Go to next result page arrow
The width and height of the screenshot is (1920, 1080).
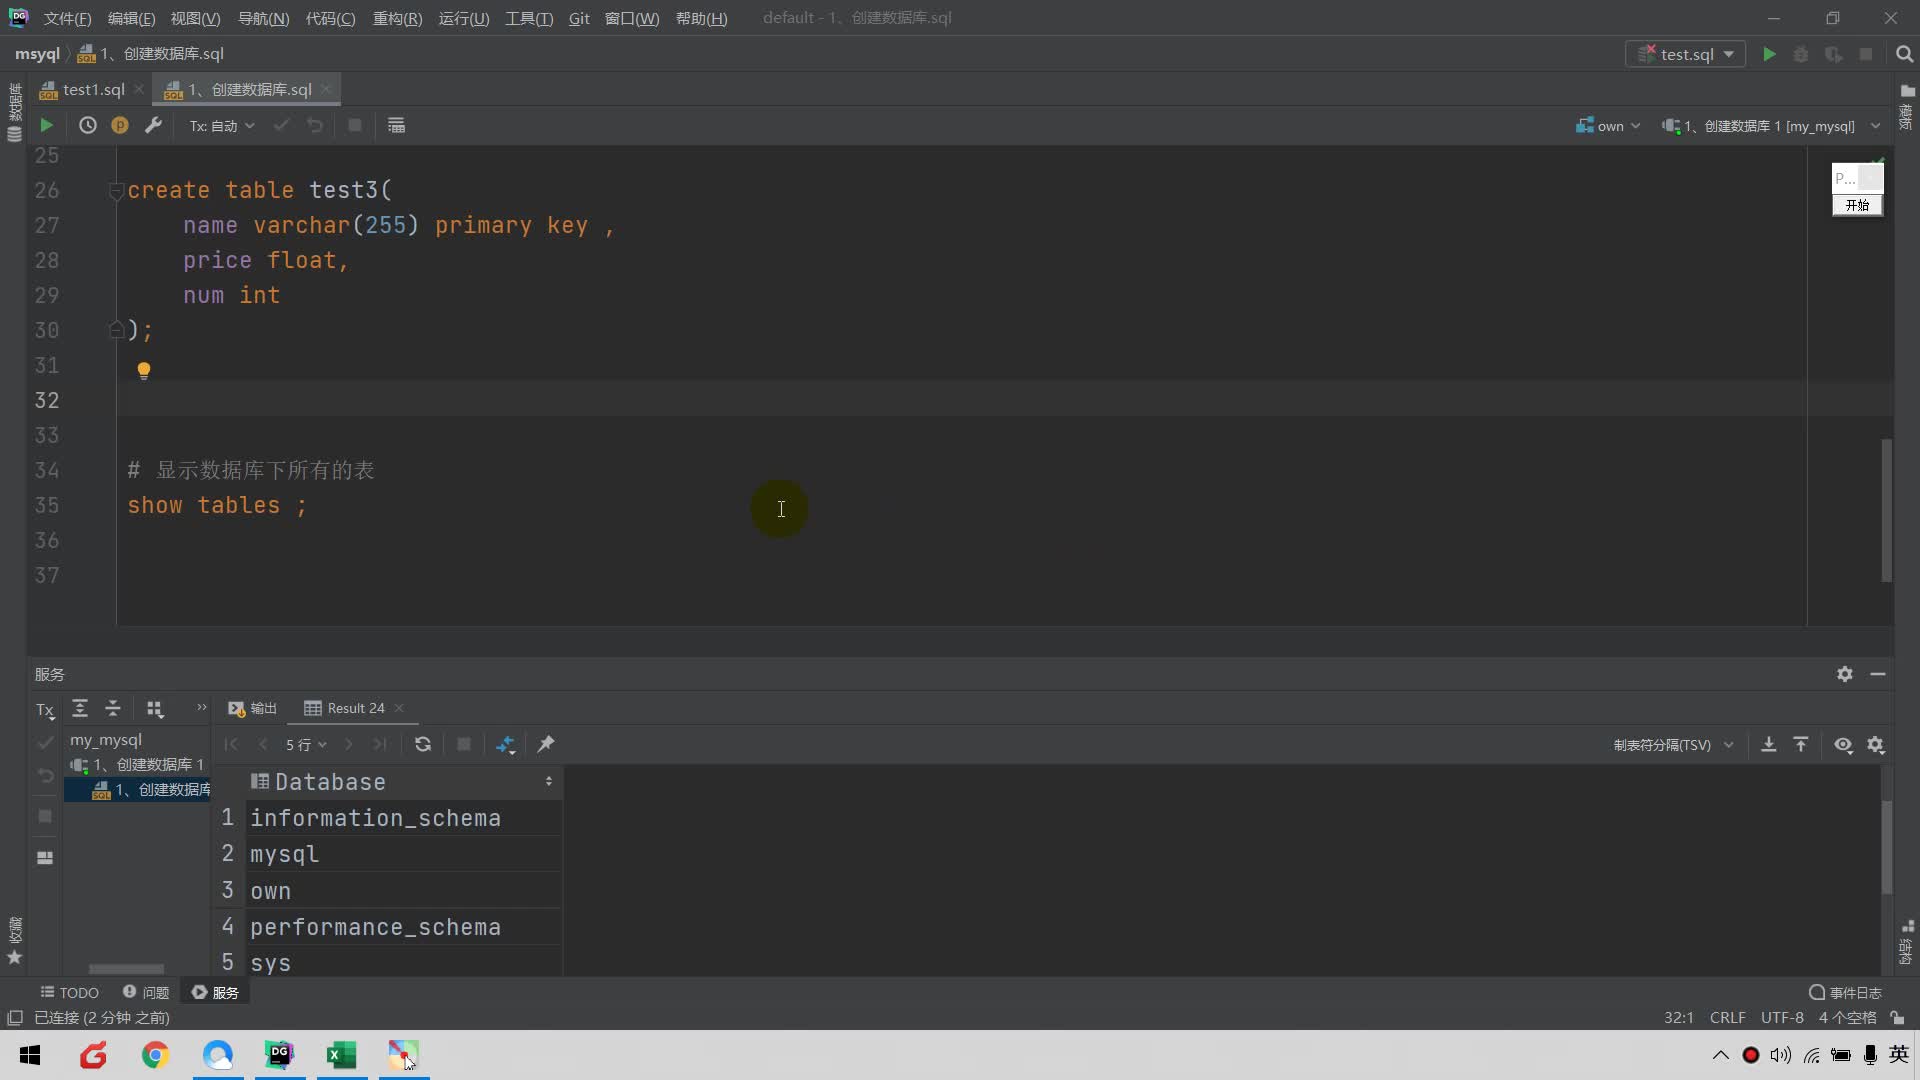[x=348, y=744]
